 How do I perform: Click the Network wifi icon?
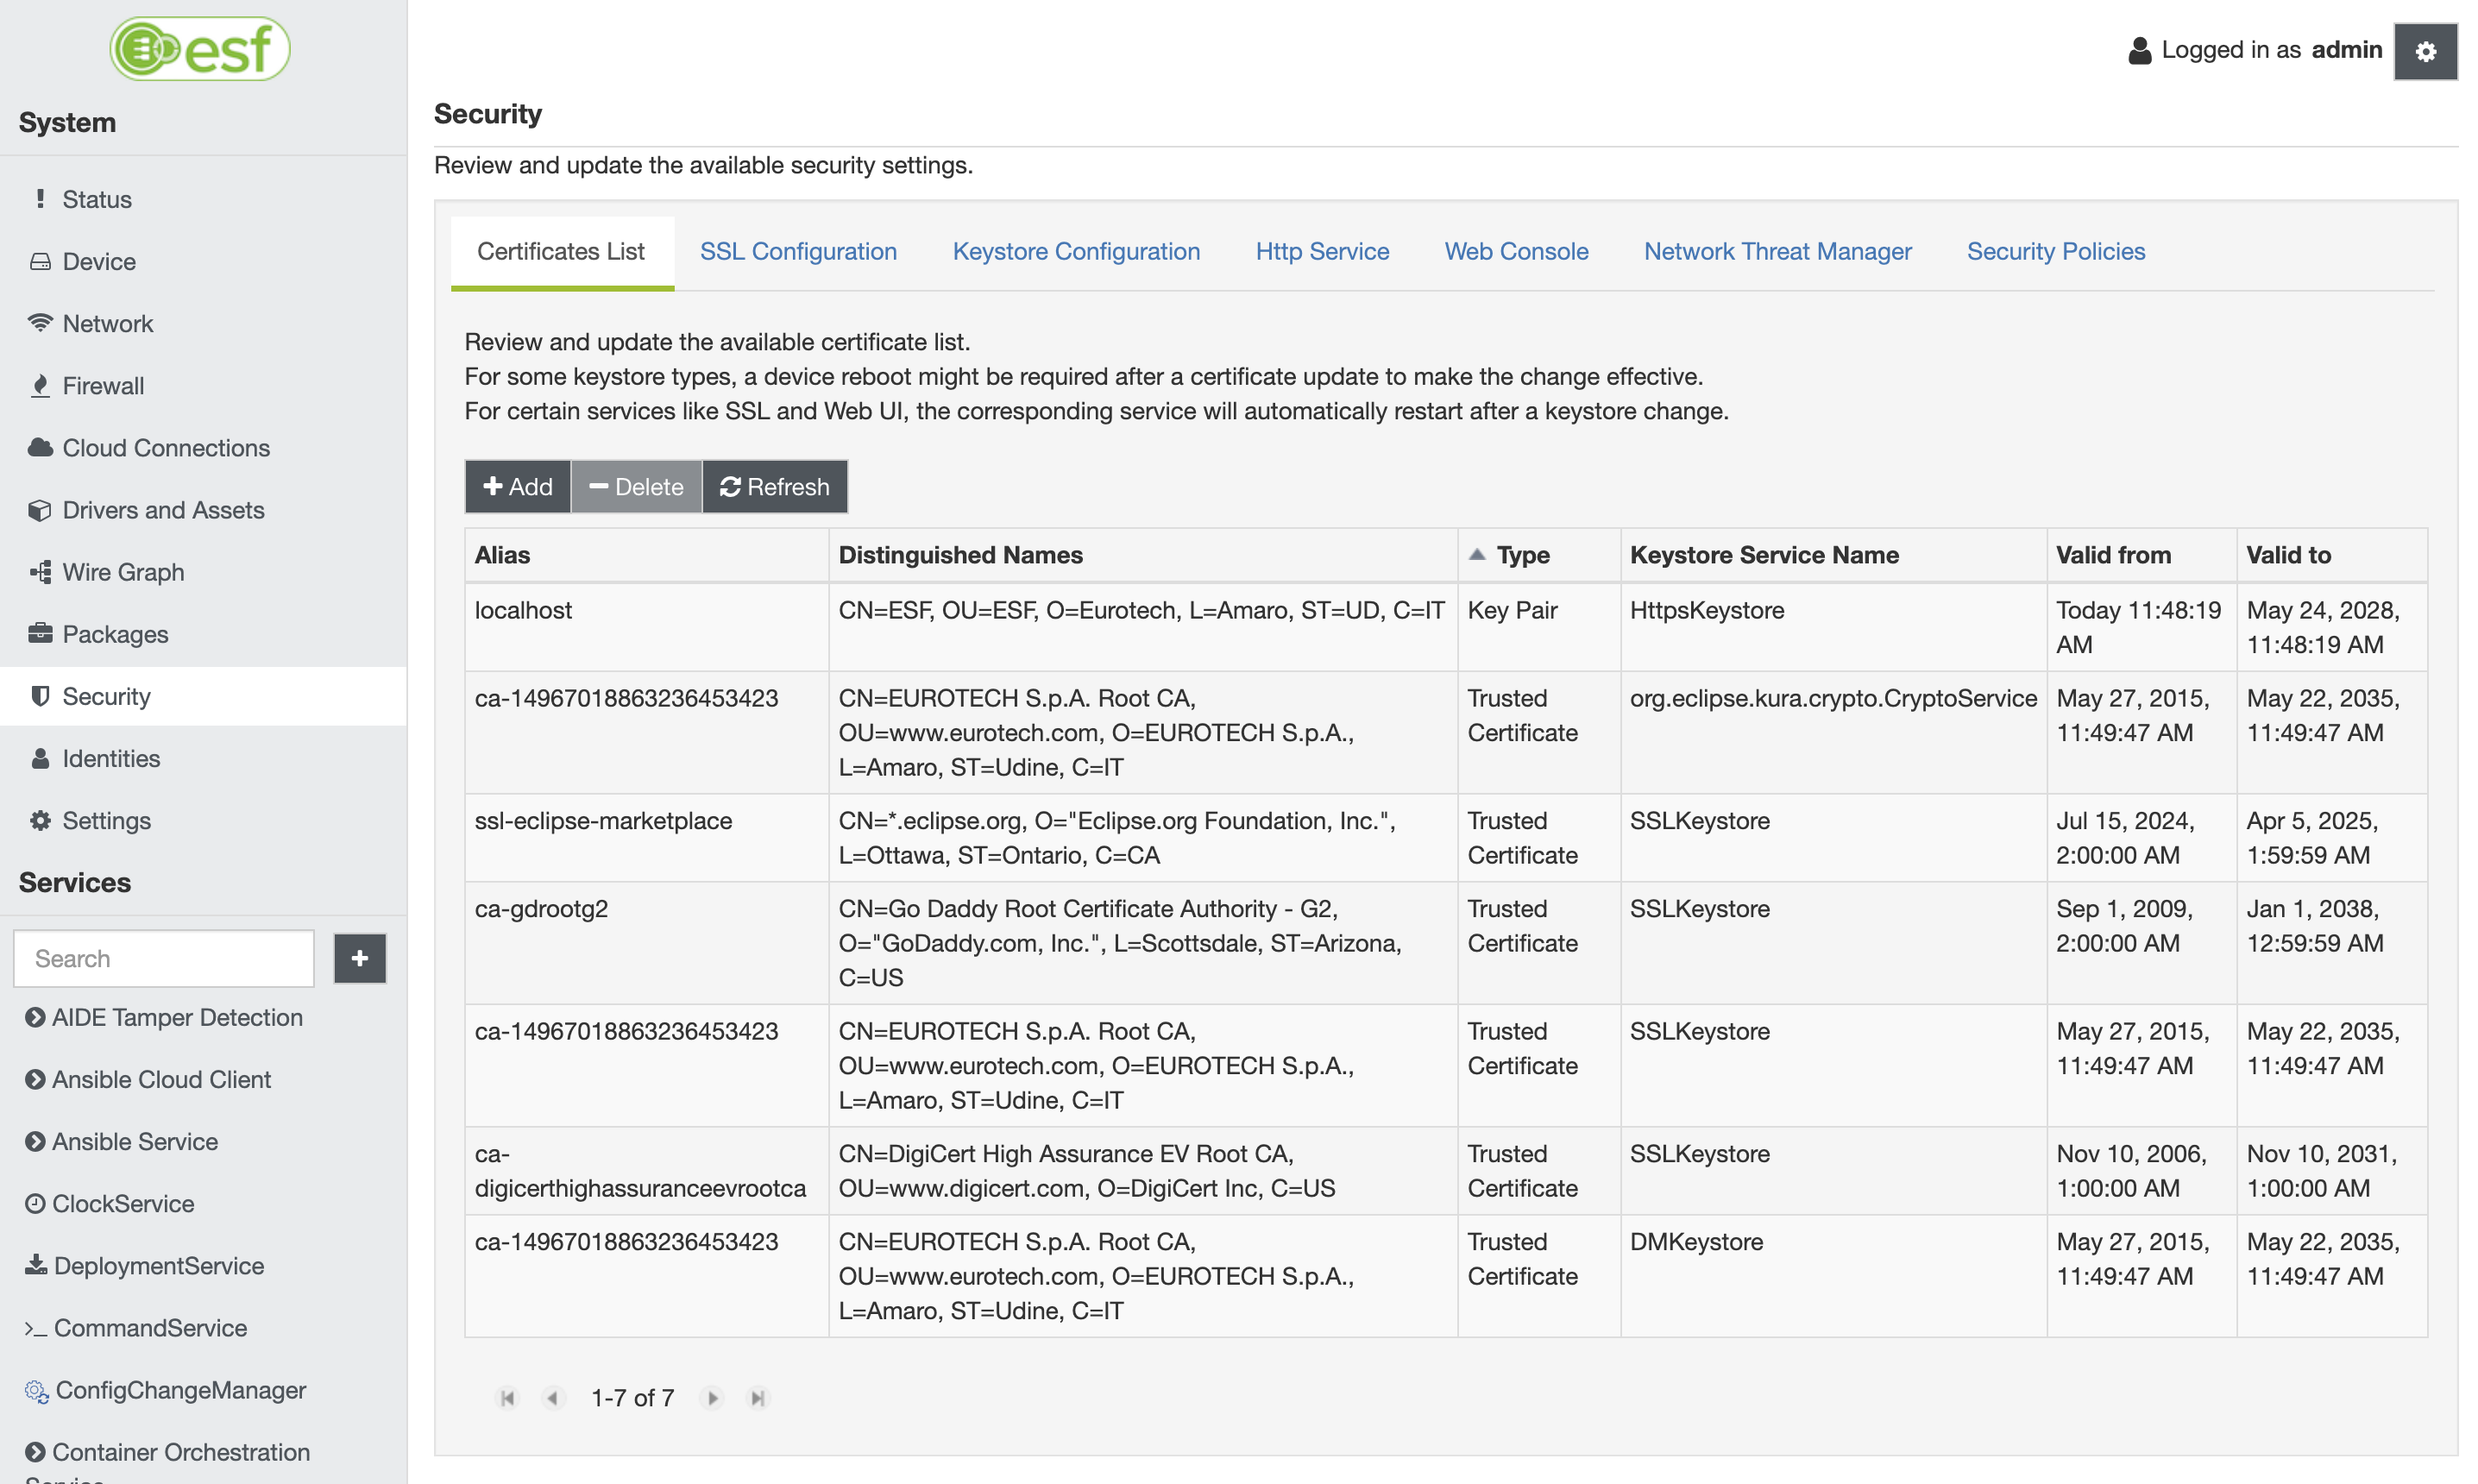tap(40, 323)
